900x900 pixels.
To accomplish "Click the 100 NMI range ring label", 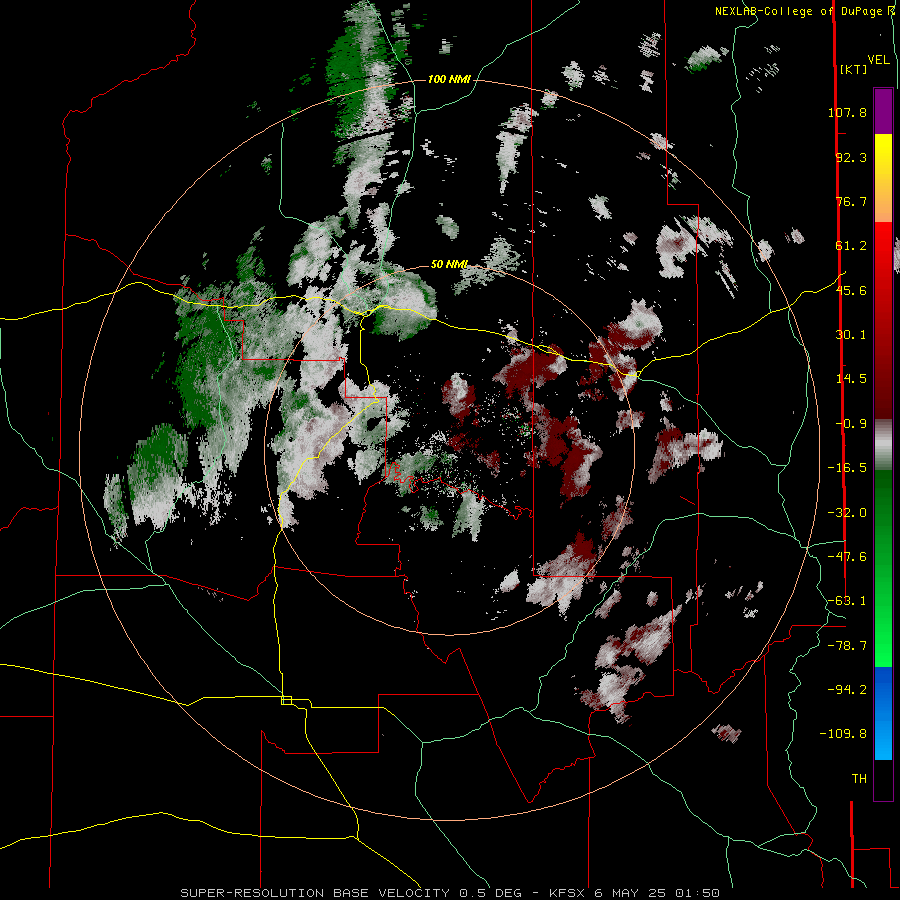I will pos(449,79).
